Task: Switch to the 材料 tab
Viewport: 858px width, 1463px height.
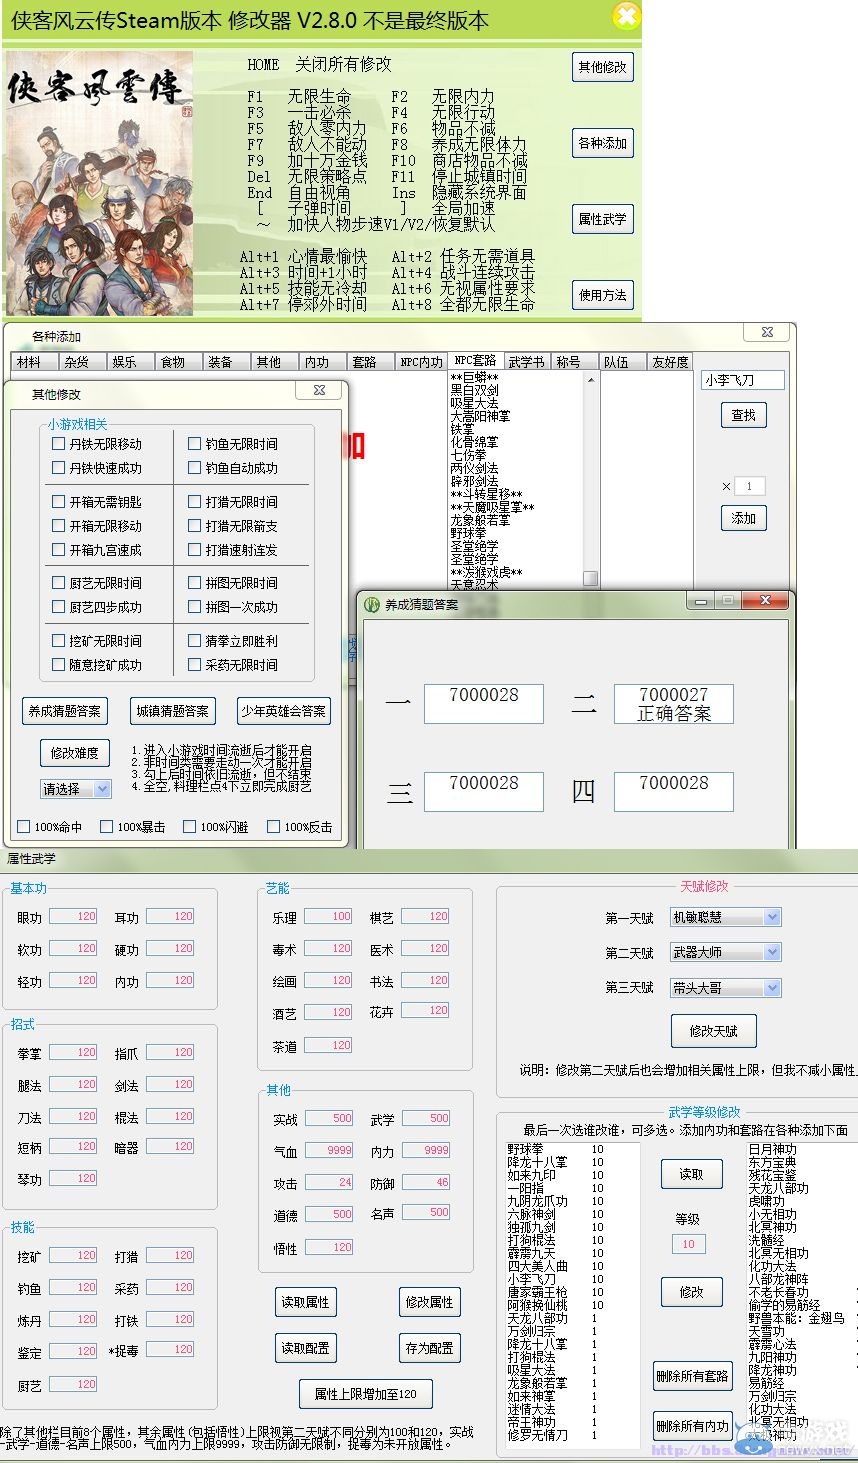Action: [33, 362]
